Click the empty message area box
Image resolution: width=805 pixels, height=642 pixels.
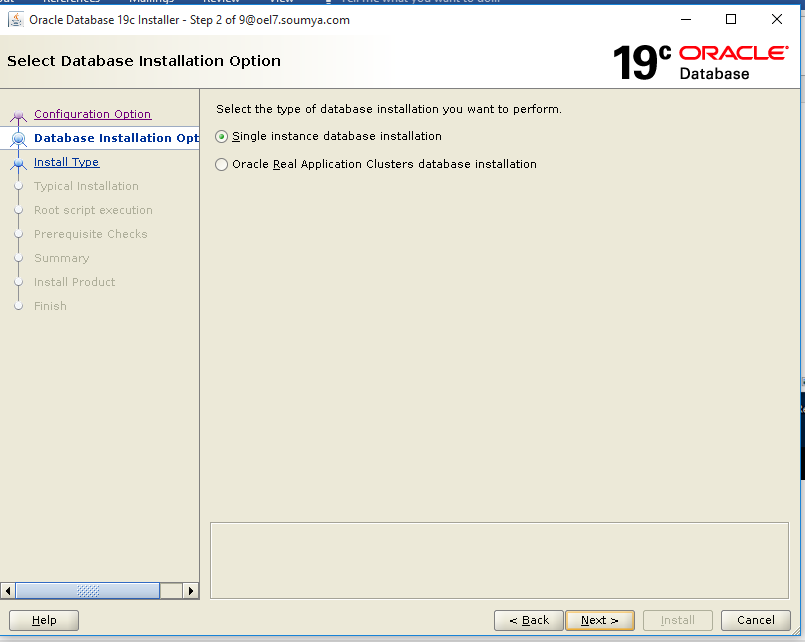(x=499, y=560)
